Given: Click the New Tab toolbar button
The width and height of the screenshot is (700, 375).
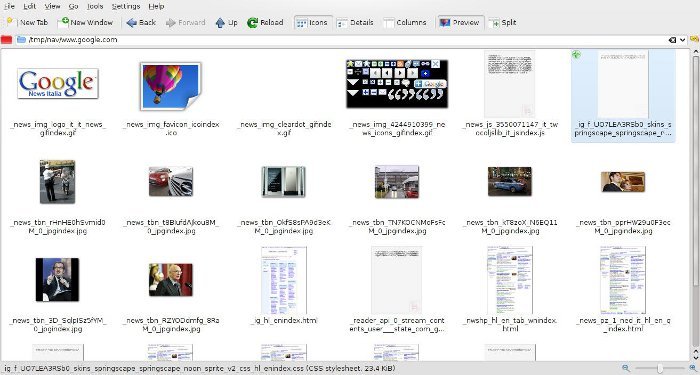Looking at the screenshot, I should [28, 22].
